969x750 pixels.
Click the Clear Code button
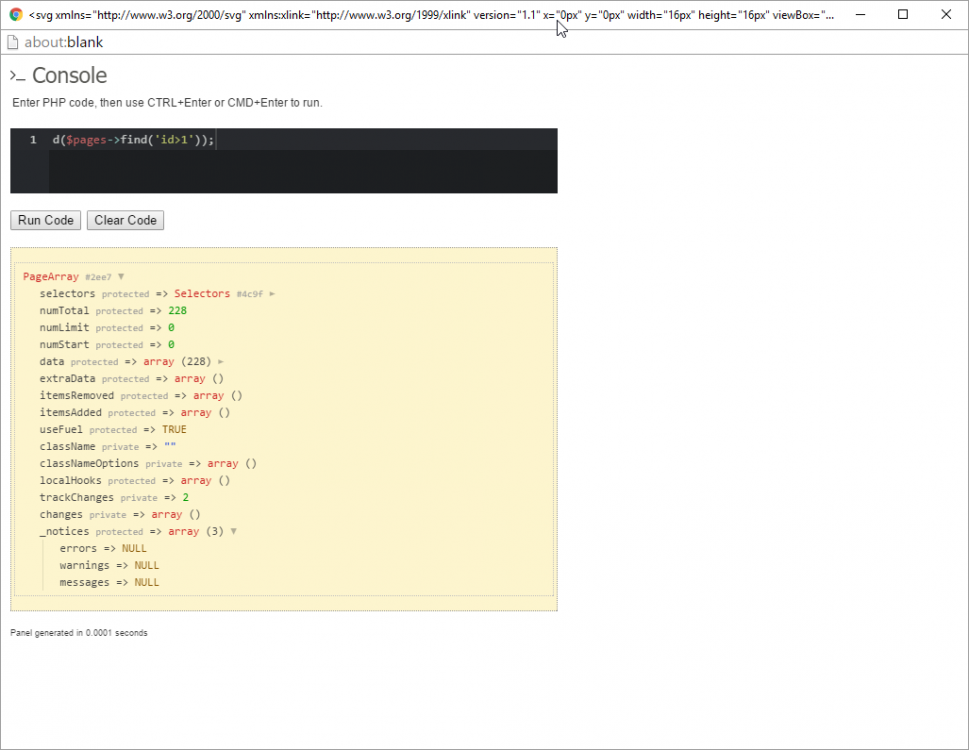tap(124, 220)
